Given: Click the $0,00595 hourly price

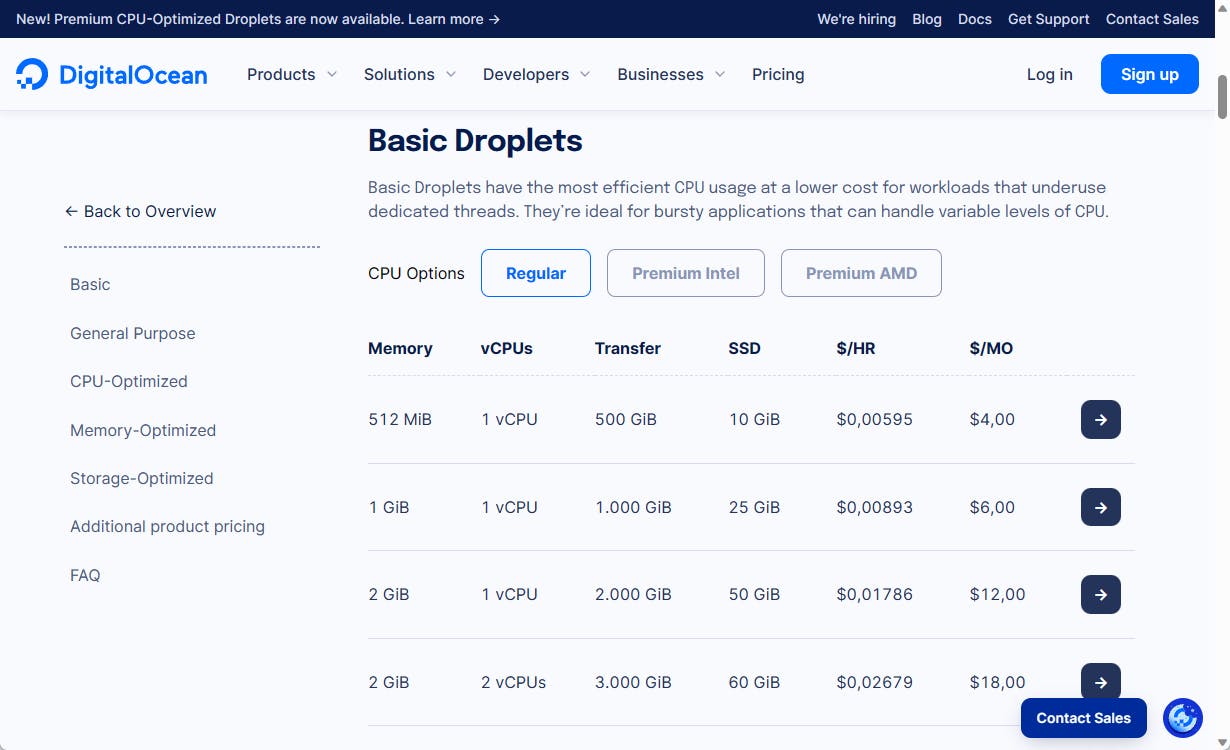Looking at the screenshot, I should (875, 420).
